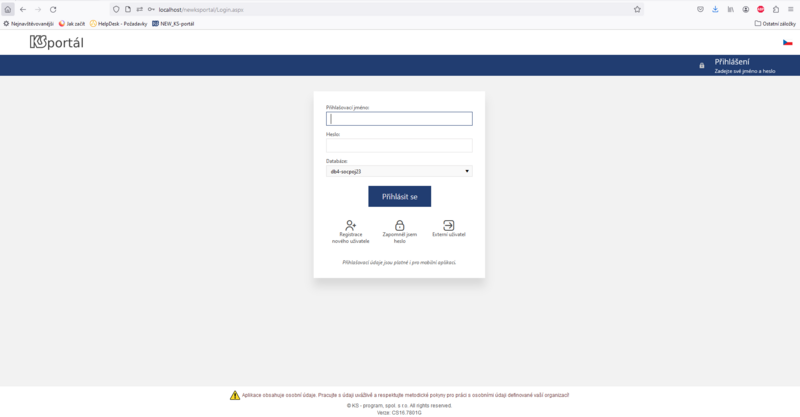Show the site information page icon
Image resolution: width=800 pixels, height=417 pixels.
tap(128, 9)
